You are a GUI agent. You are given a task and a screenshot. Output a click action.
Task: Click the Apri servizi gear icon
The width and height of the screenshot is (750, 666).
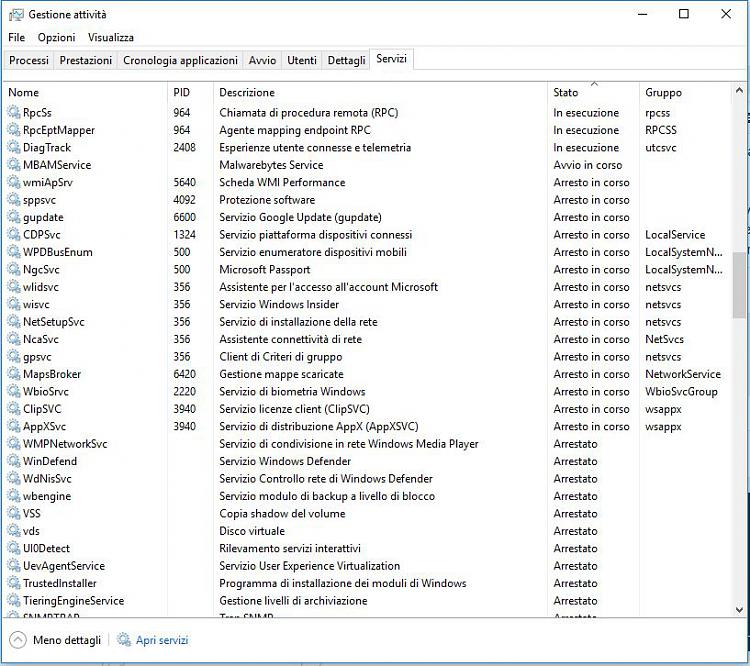124,640
